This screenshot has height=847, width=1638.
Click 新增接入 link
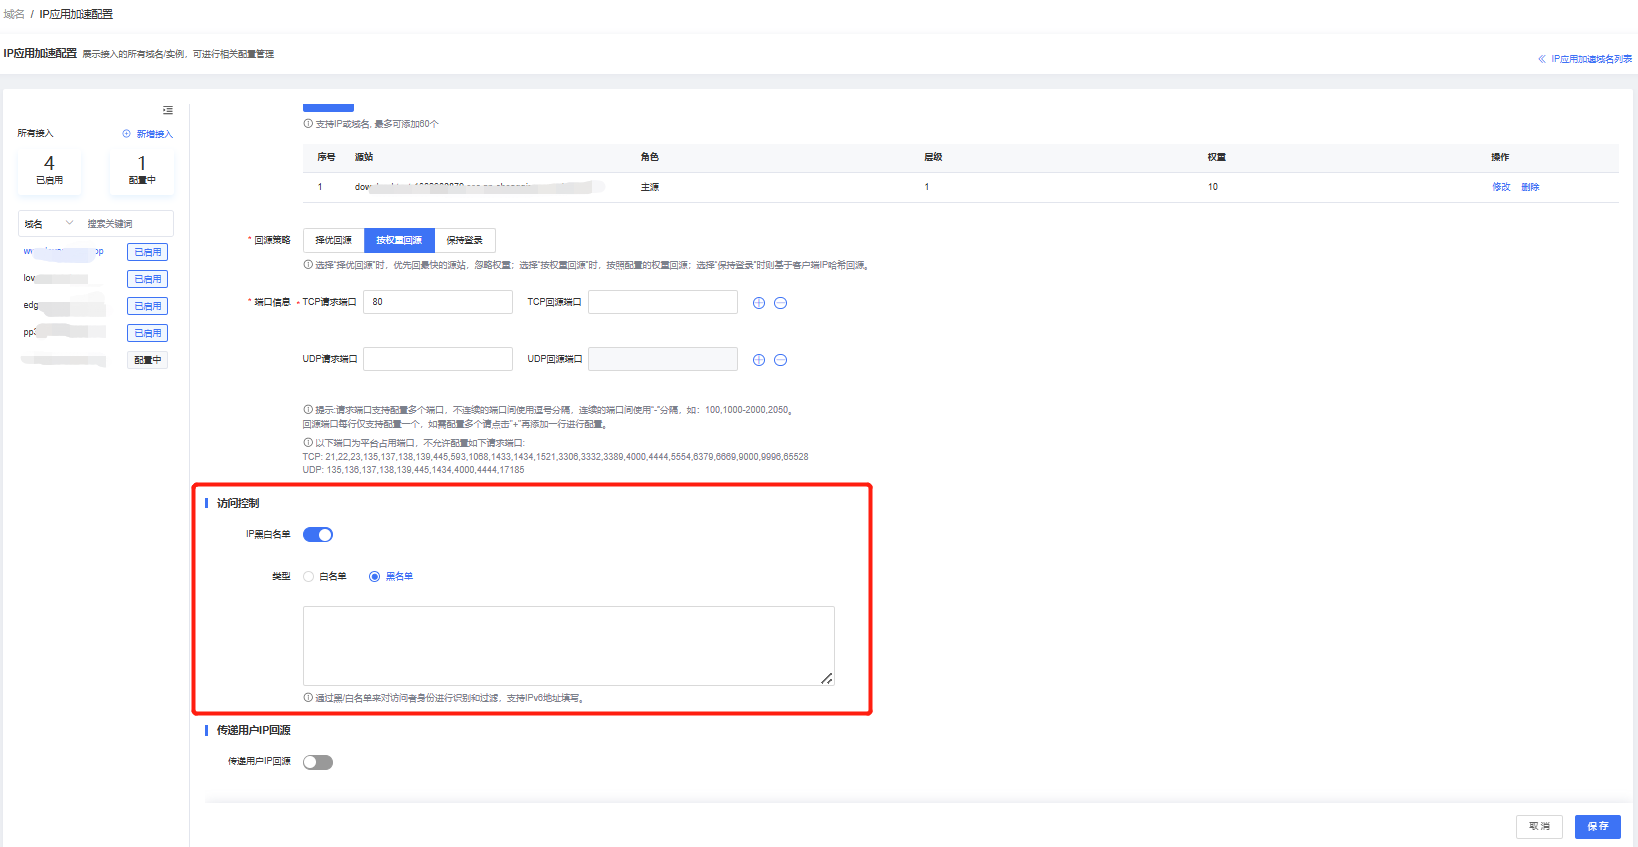(x=155, y=134)
